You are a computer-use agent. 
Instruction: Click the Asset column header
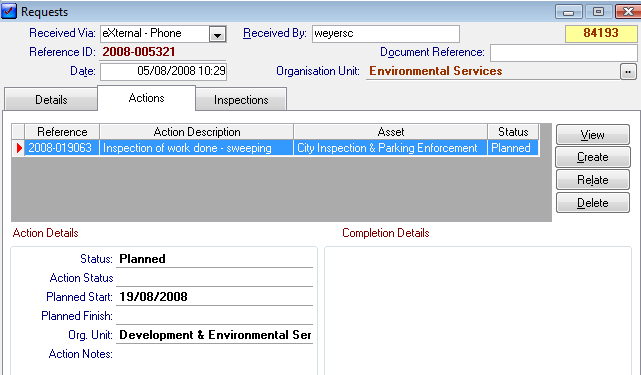tap(390, 132)
